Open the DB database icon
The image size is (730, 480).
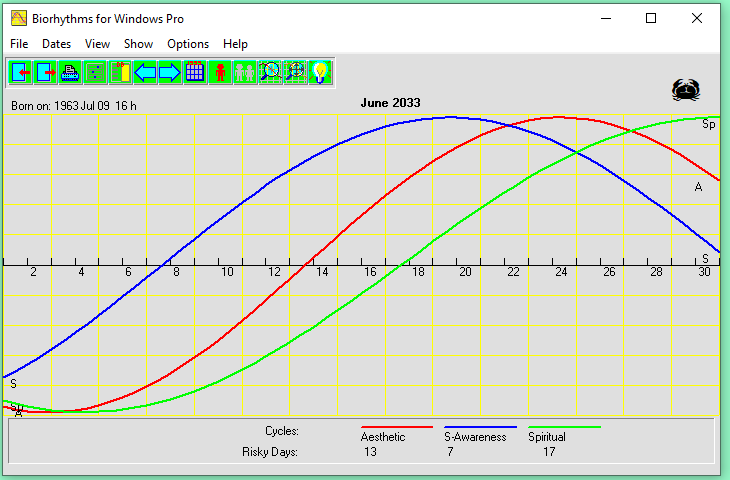[120, 72]
